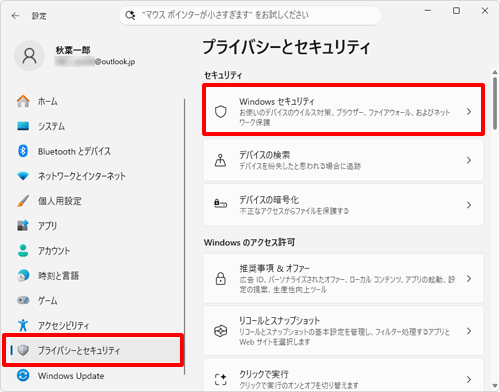Image resolution: width=500 pixels, height=392 pixels.
Task: Click the デバイスの検索 locator icon
Action: 220,160
